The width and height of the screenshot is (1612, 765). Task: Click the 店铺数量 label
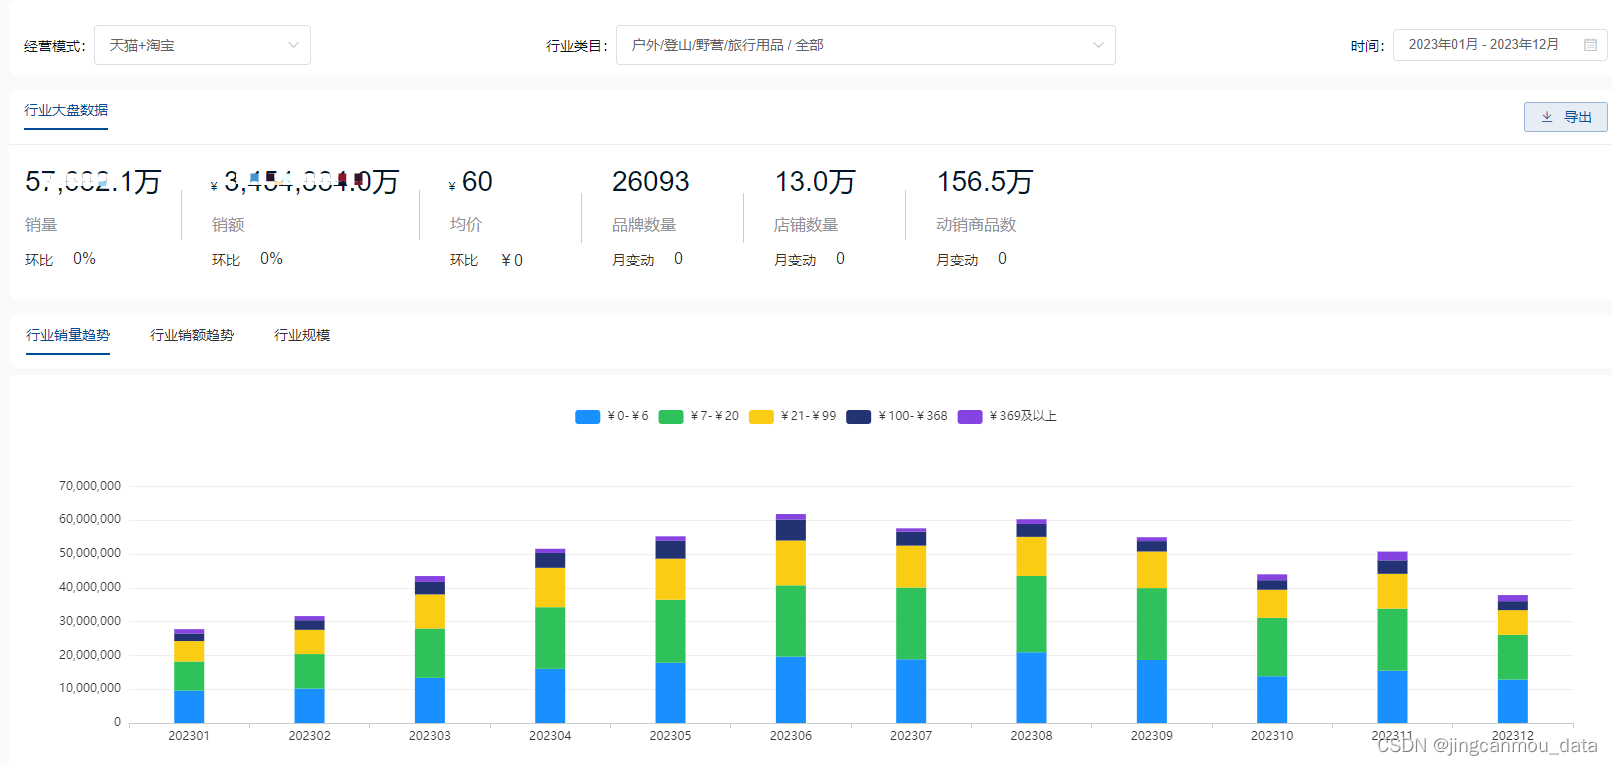coord(806,225)
